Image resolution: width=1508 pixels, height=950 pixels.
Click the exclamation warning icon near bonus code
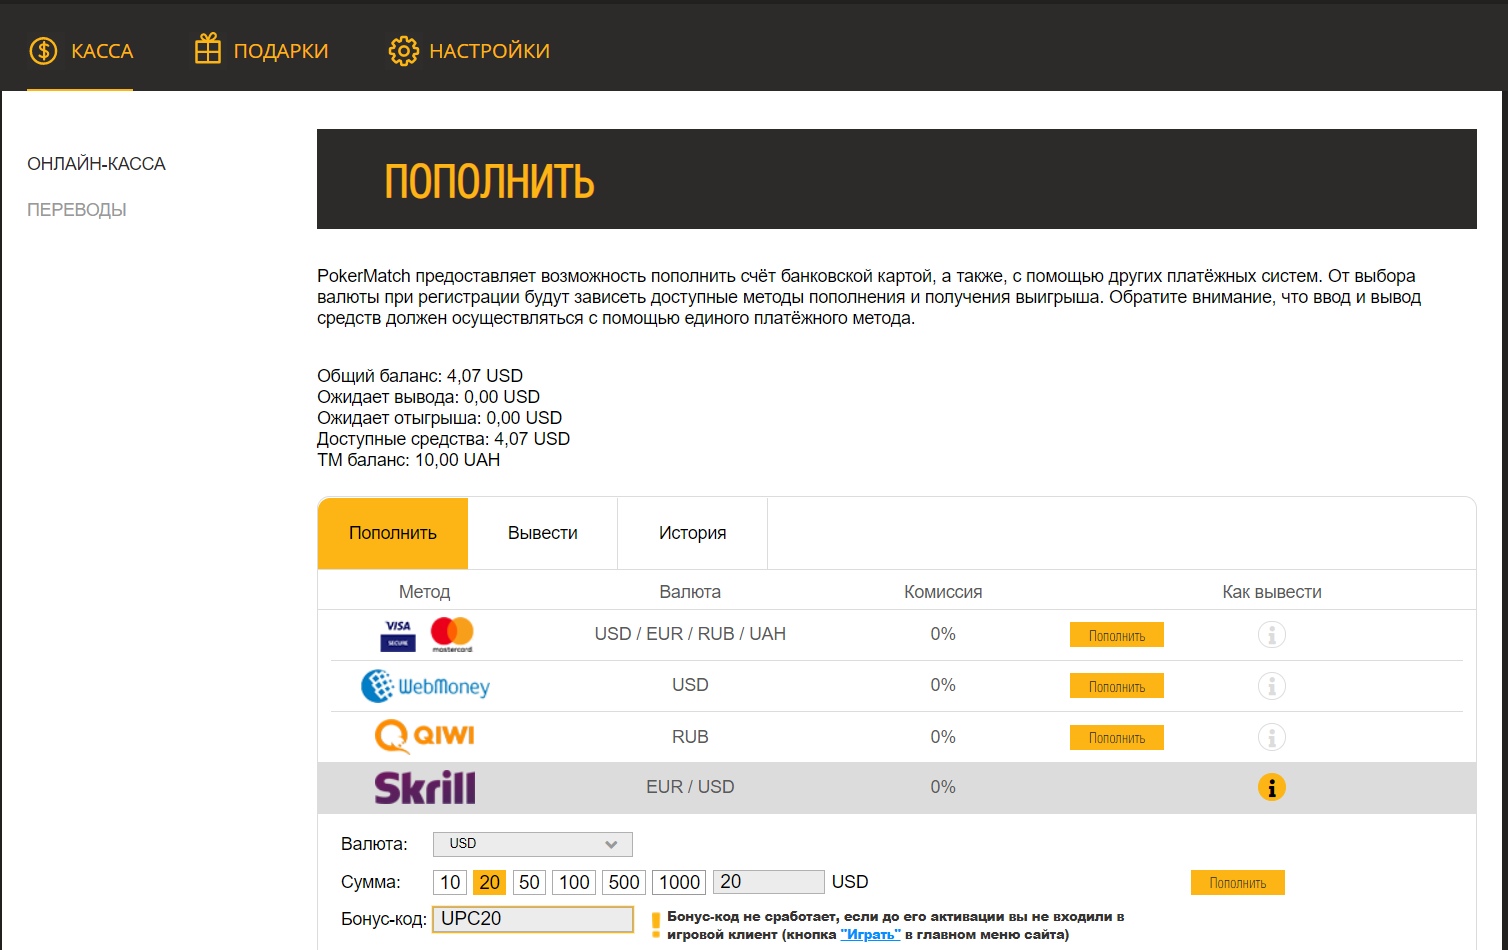(x=656, y=925)
